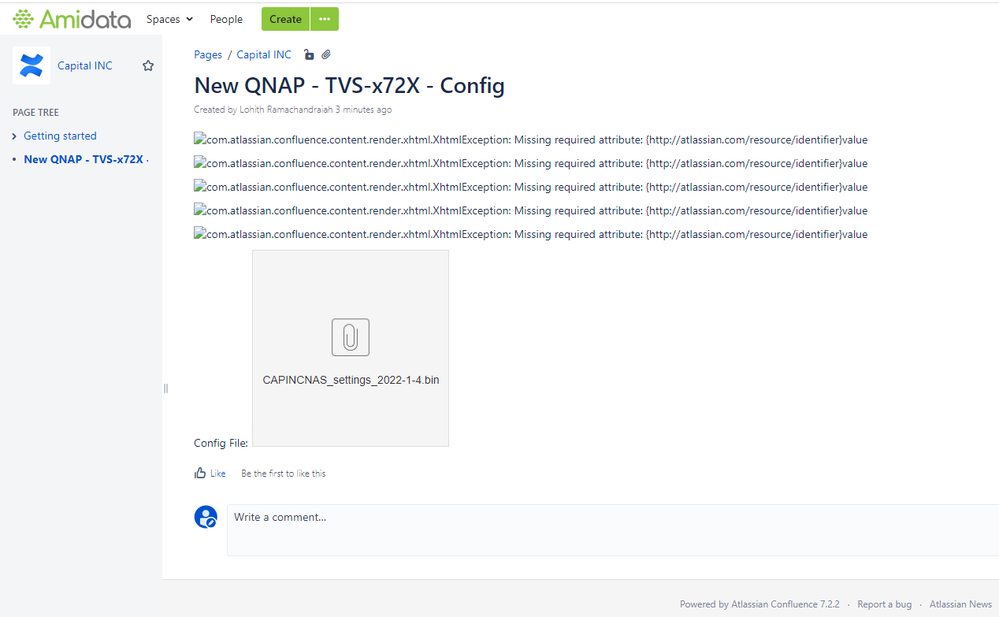Open Getting started page
This screenshot has width=999, height=617.
(60, 136)
